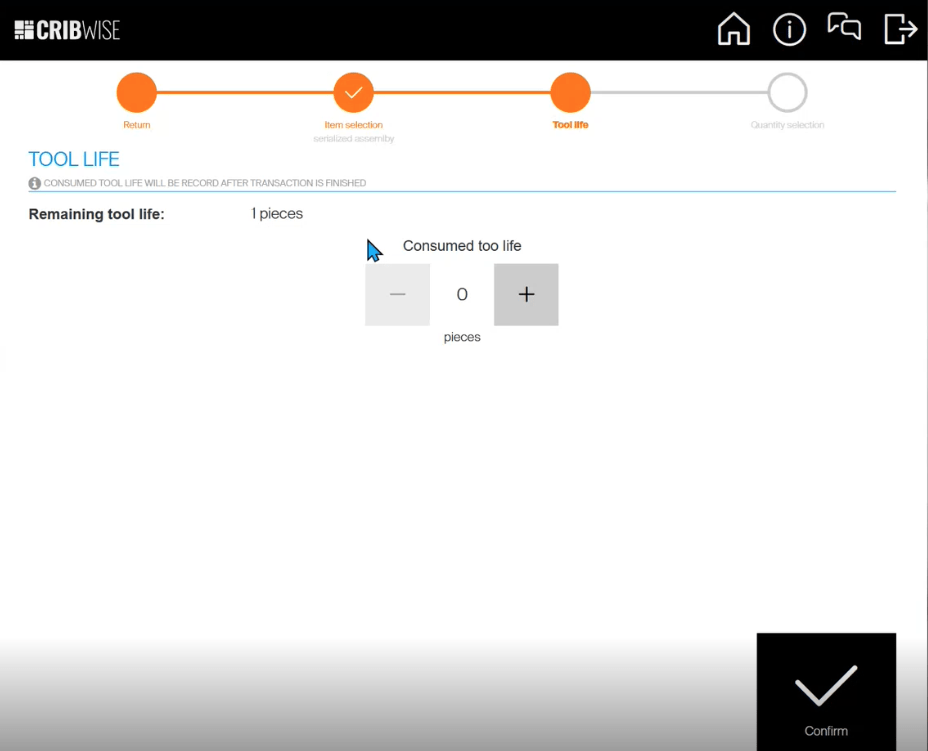The height and width of the screenshot is (751, 928).
Task: Click the Remaining tool life label
Action: point(96,214)
